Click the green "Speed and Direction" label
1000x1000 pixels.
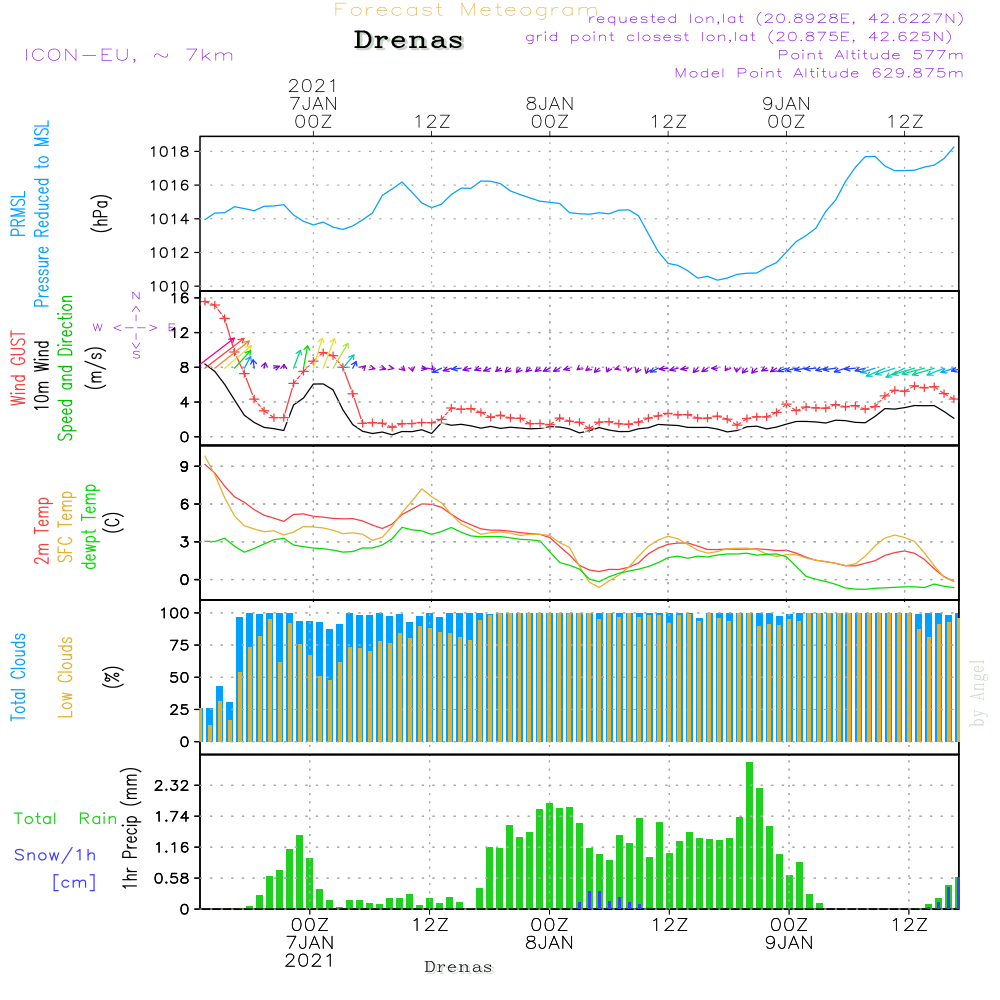66,368
